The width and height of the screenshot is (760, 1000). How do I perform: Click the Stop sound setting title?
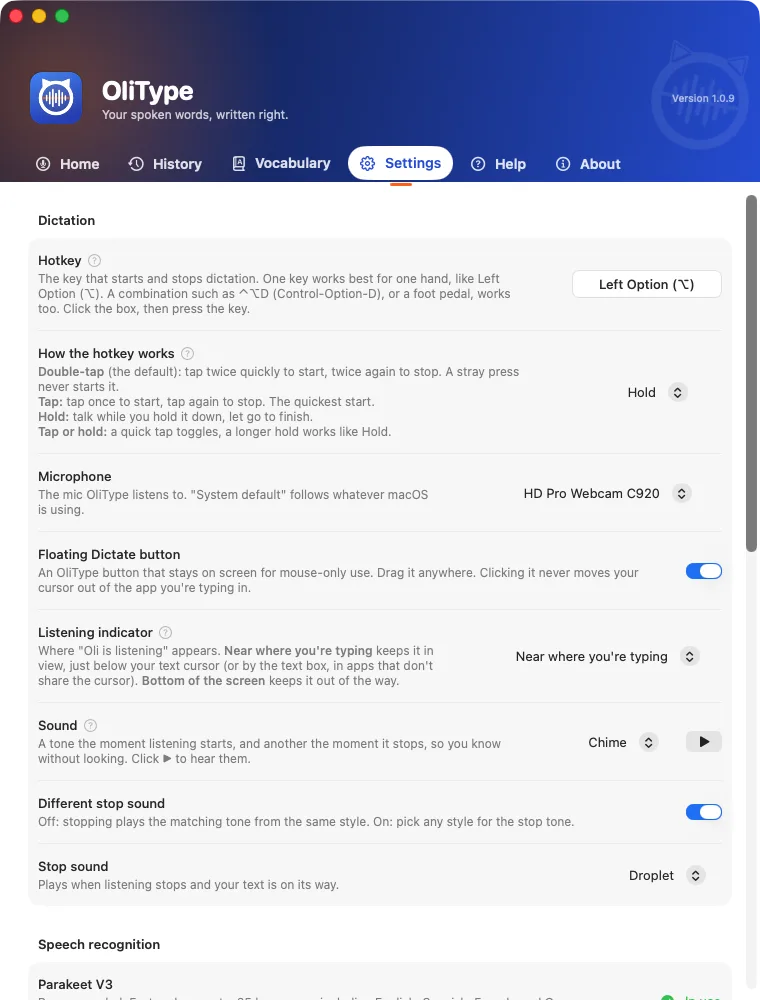click(x=73, y=866)
